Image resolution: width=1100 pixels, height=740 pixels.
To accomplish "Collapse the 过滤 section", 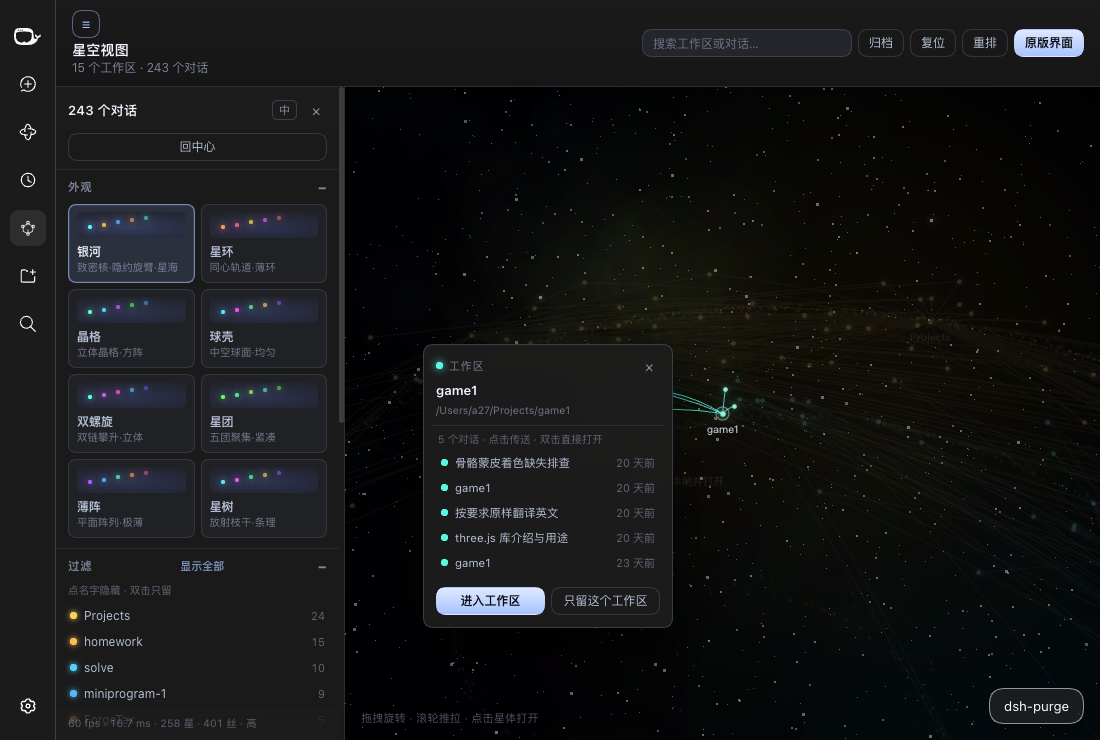I will tap(322, 567).
